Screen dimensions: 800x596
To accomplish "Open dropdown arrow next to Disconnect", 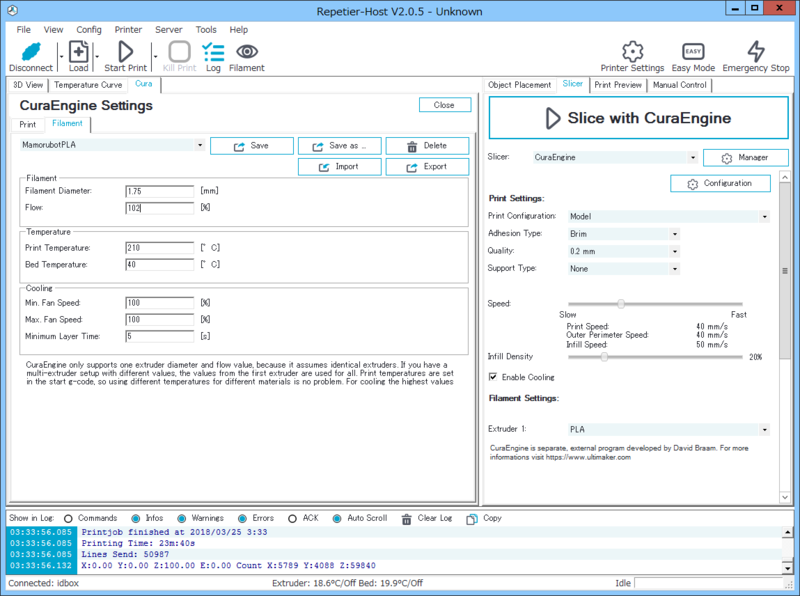I will 61,57.
